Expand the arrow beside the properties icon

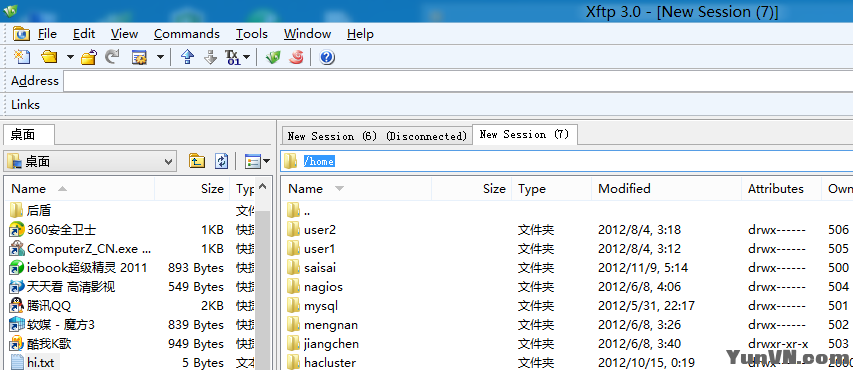click(160, 57)
